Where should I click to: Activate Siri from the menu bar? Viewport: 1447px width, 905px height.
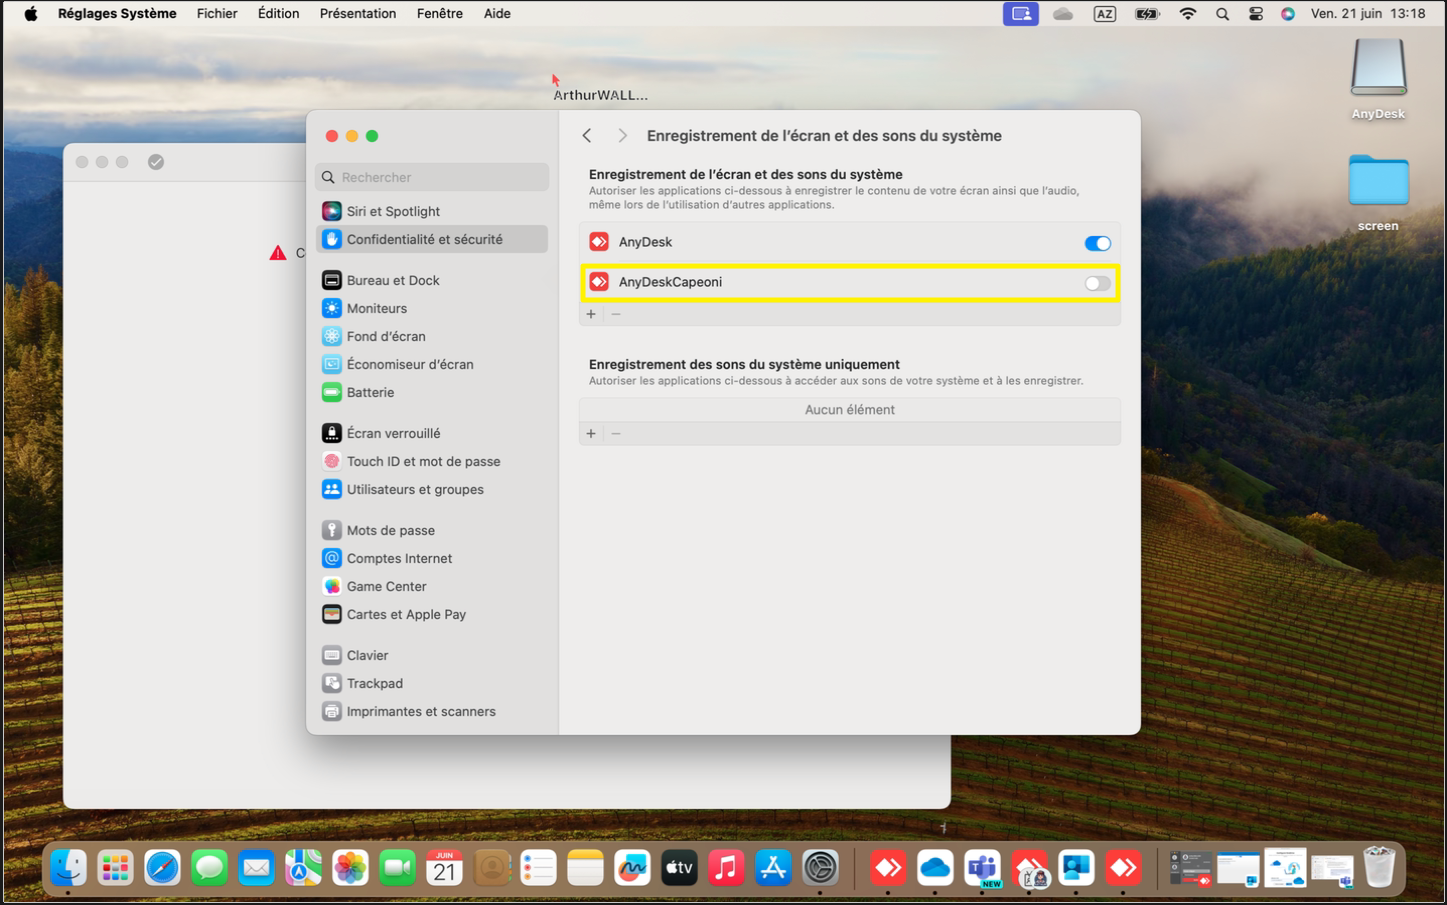(x=1288, y=13)
